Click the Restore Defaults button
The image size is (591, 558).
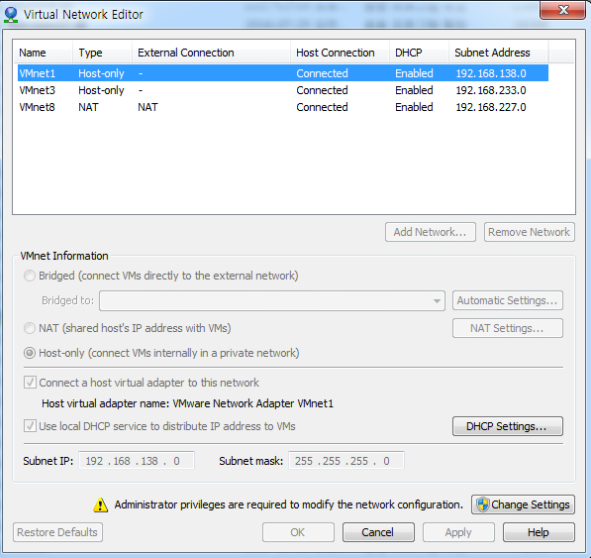click(58, 532)
